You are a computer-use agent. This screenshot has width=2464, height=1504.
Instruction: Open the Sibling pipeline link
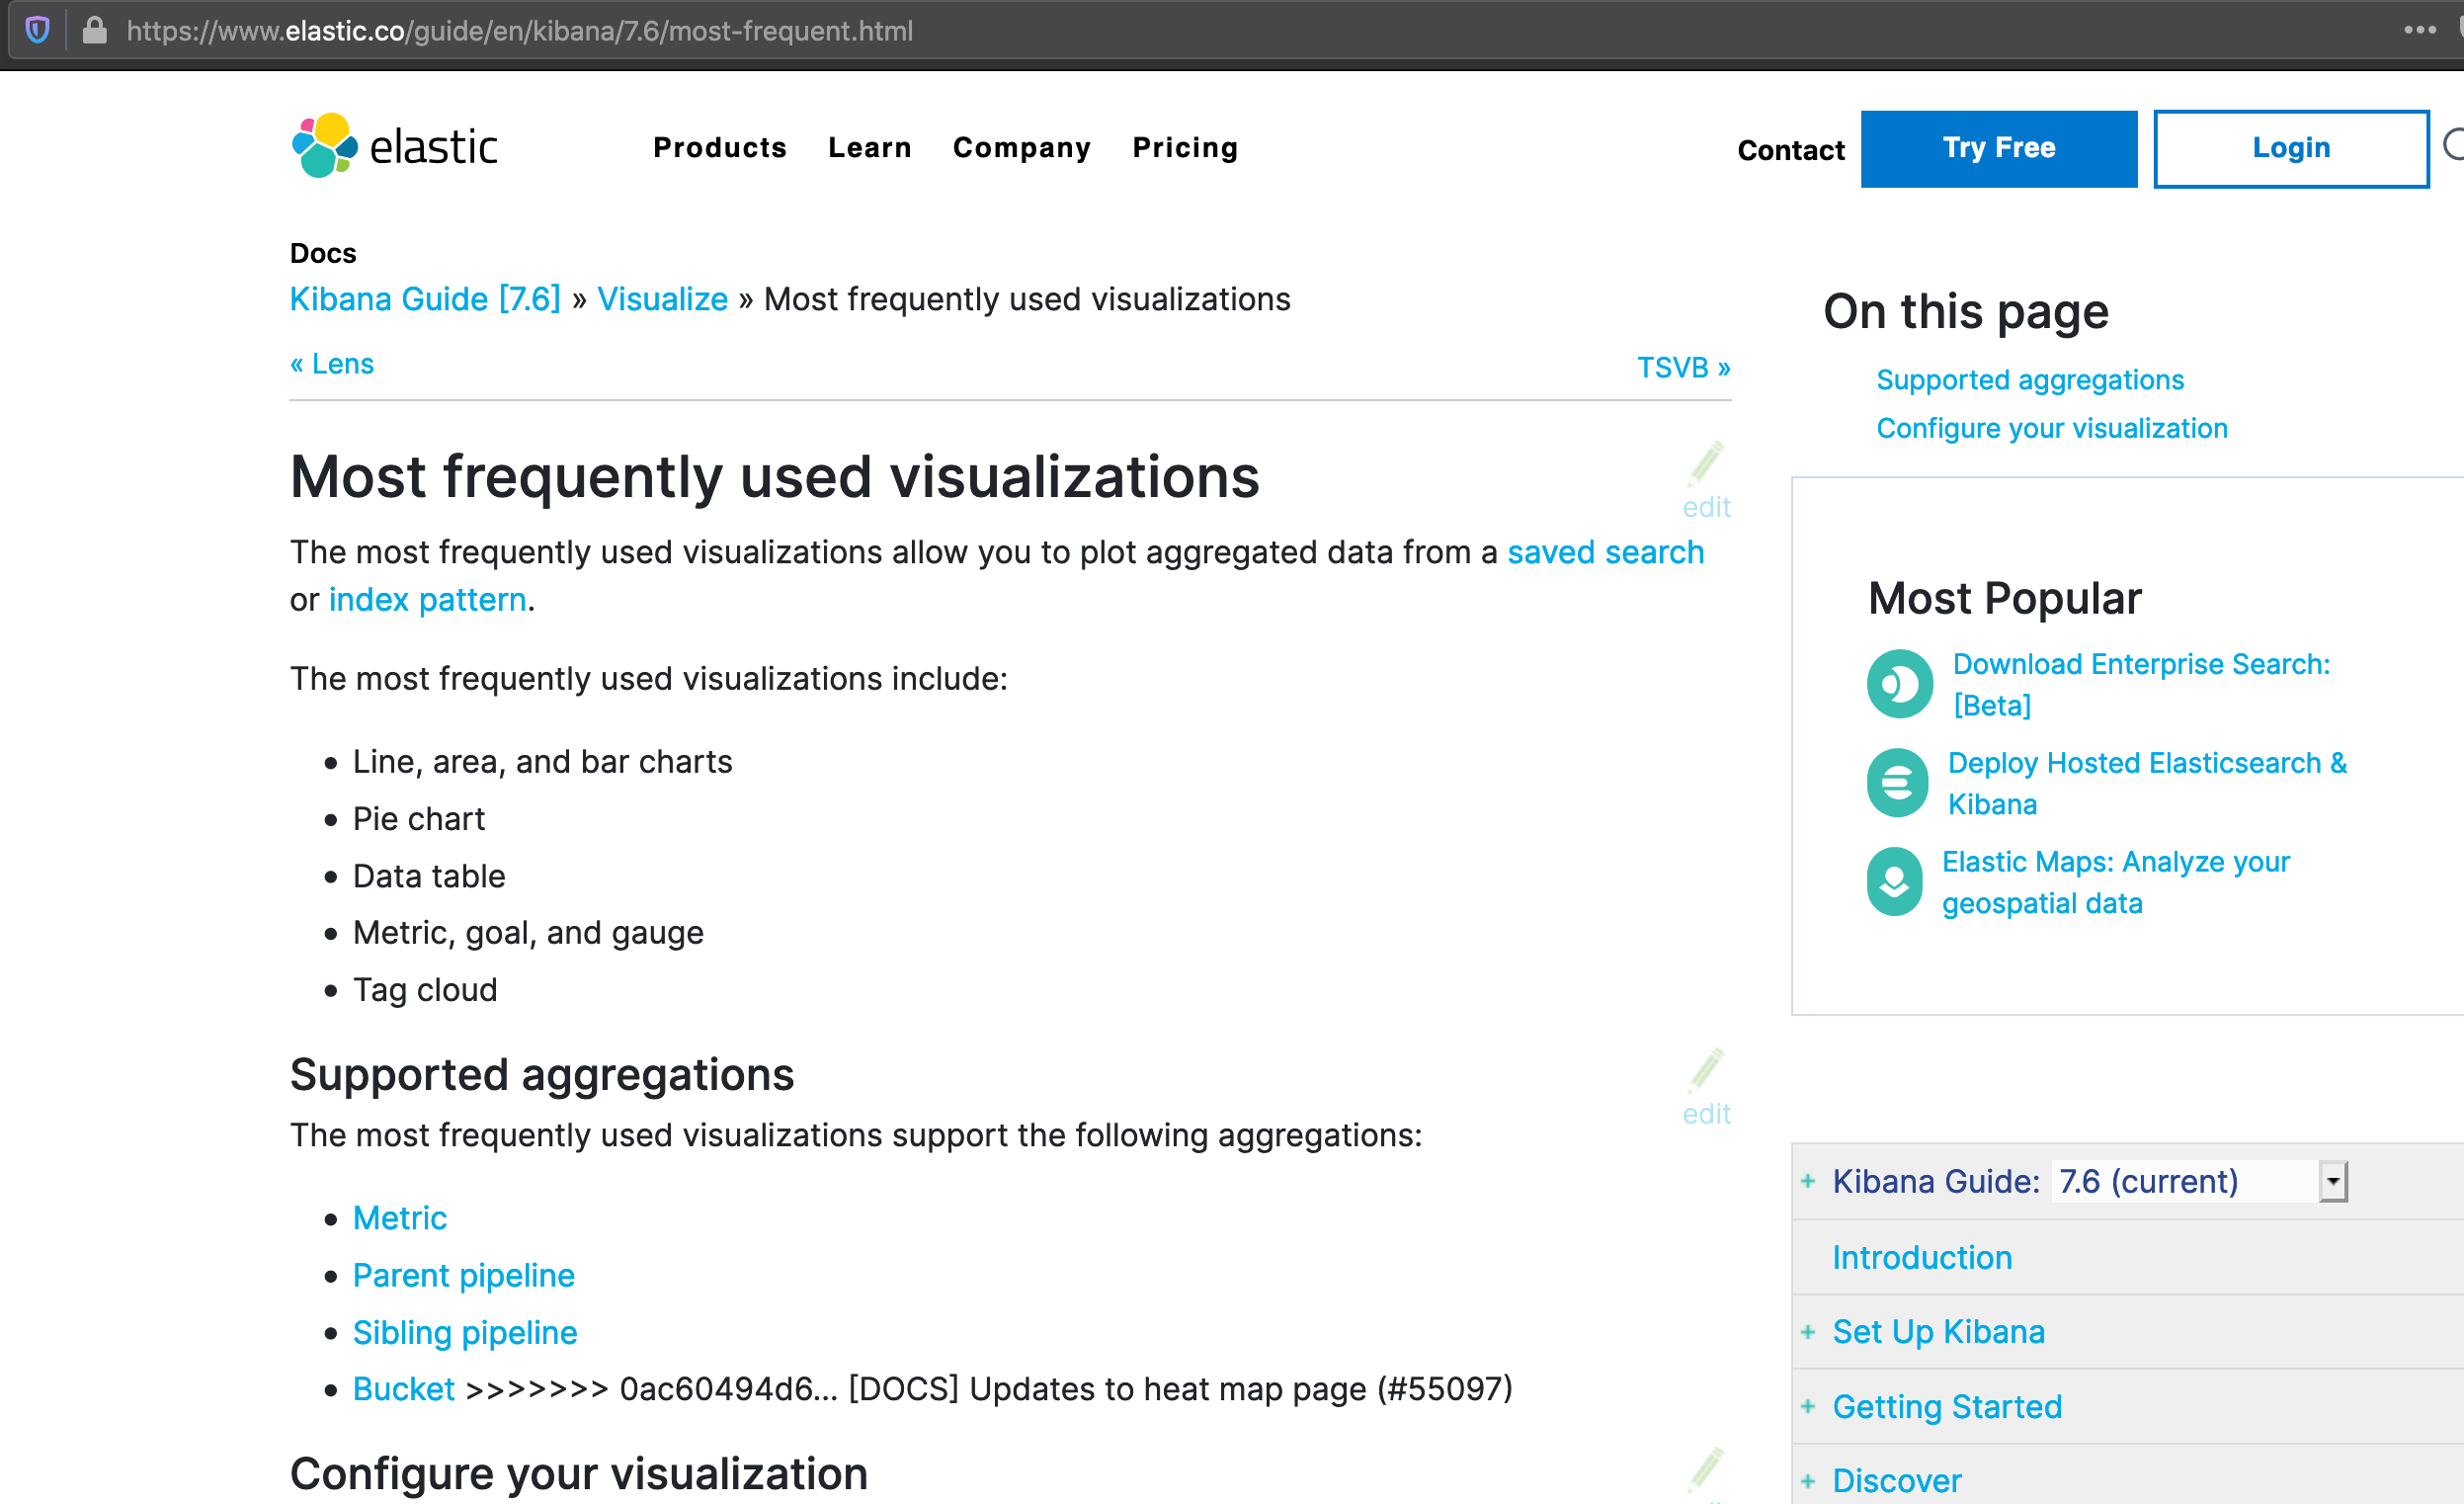(x=465, y=1333)
